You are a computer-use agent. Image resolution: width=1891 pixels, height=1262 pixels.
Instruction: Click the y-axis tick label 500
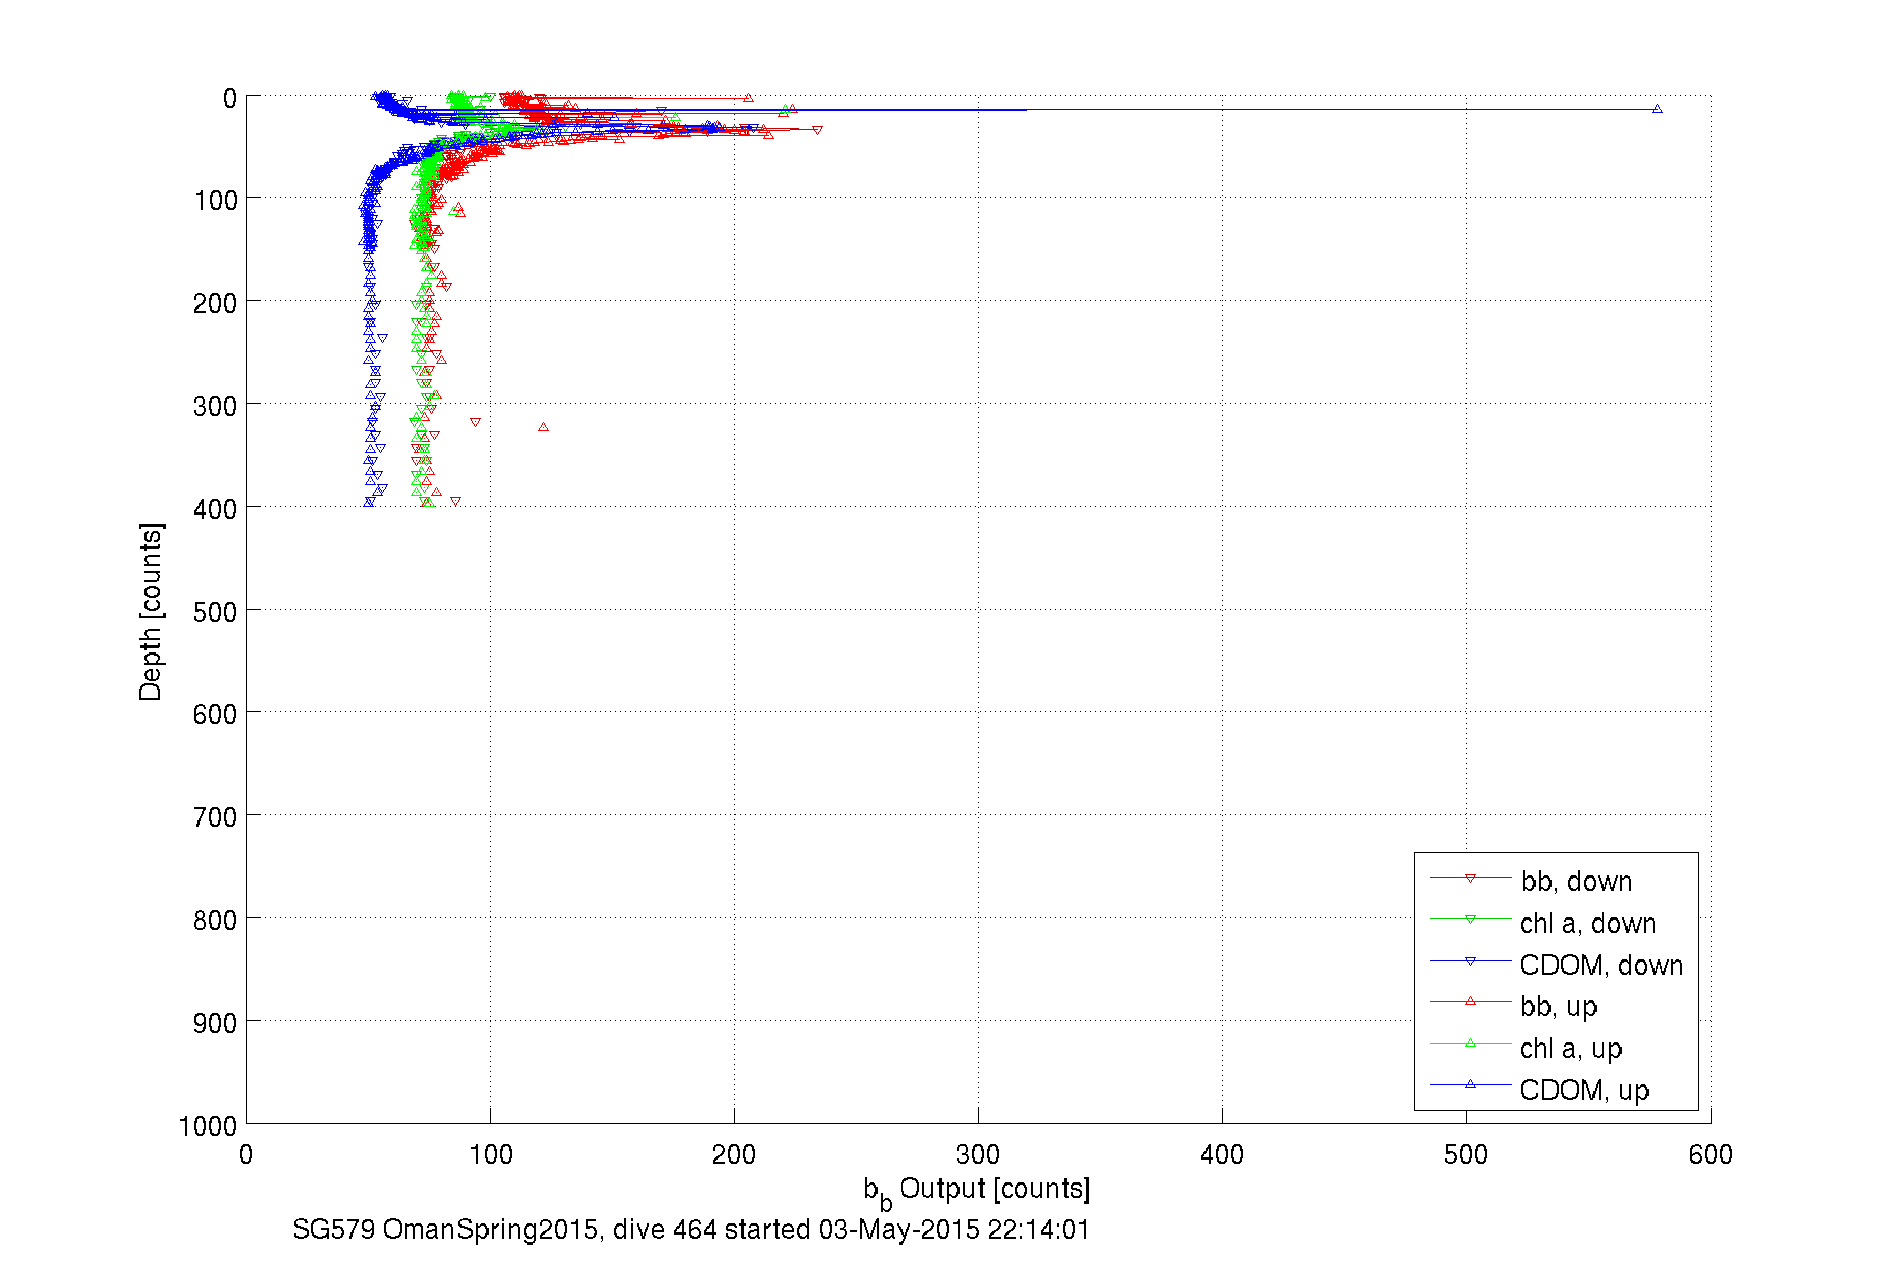coord(215,612)
